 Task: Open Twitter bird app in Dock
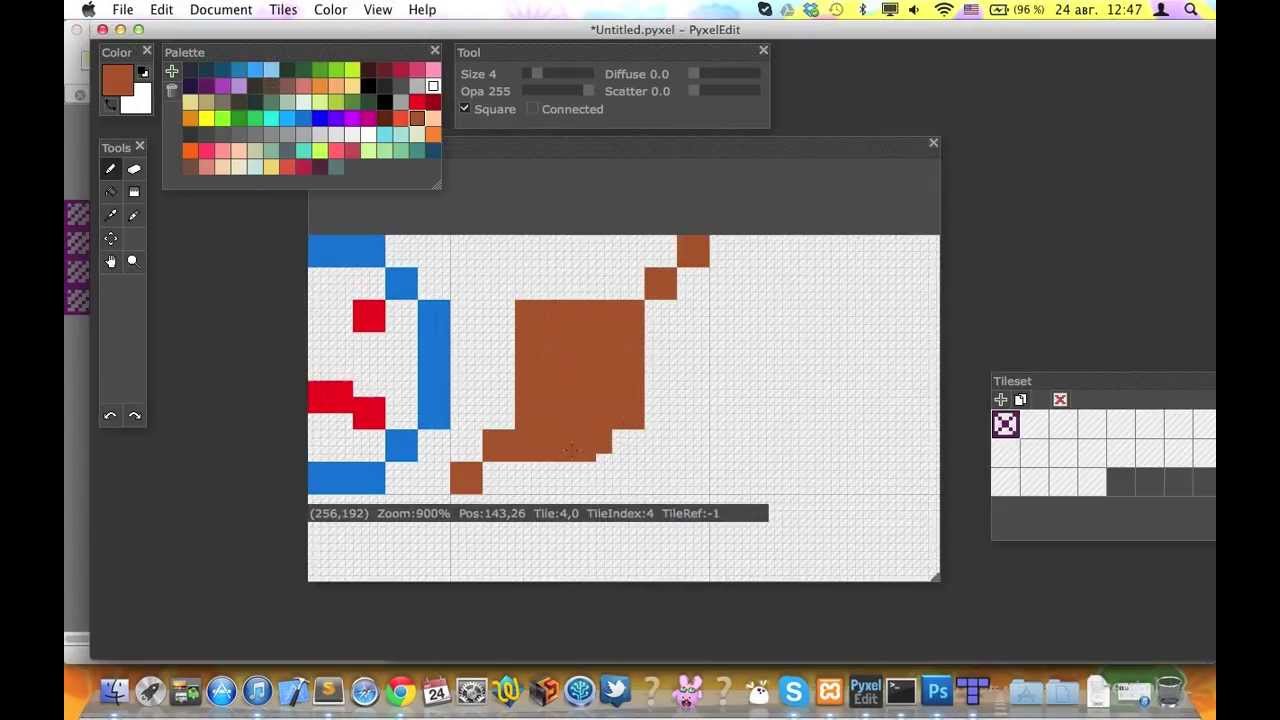tap(614, 691)
